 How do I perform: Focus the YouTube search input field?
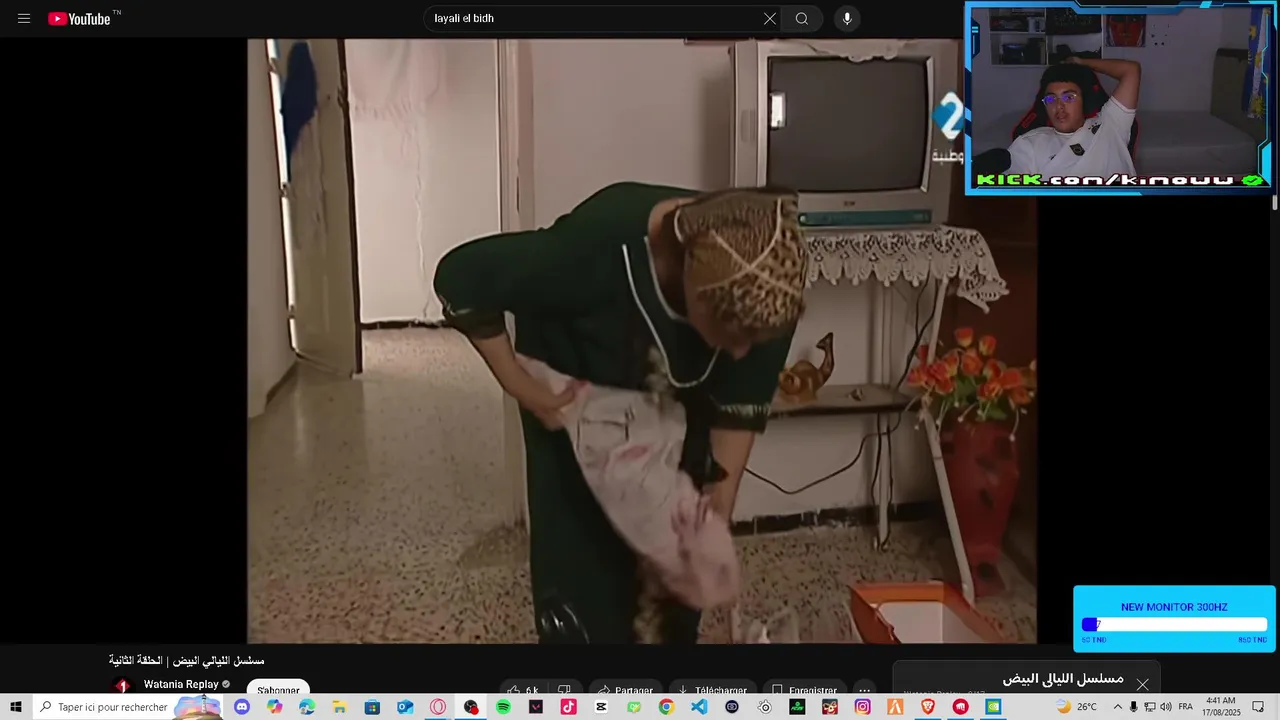coord(595,18)
